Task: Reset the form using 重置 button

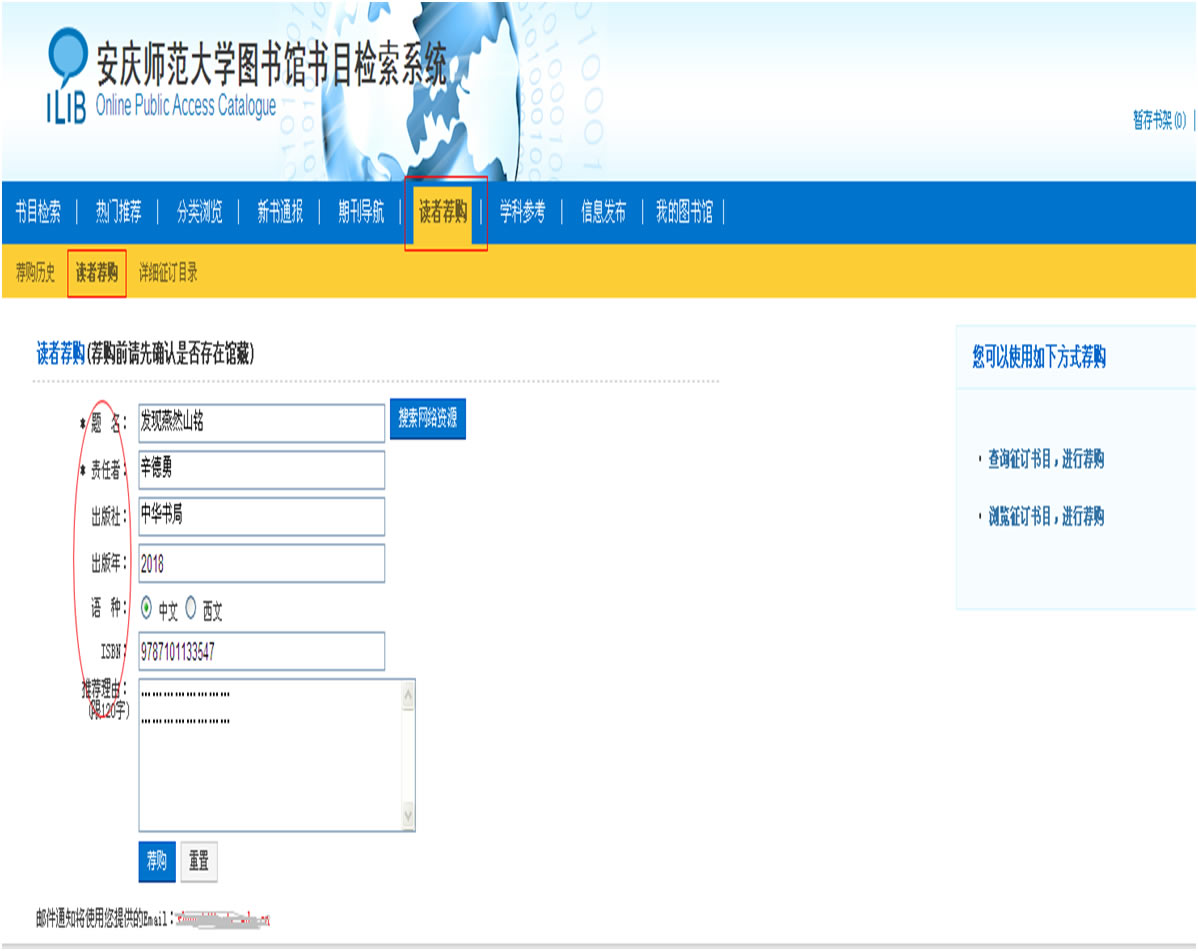Action: pyautogui.click(x=198, y=861)
